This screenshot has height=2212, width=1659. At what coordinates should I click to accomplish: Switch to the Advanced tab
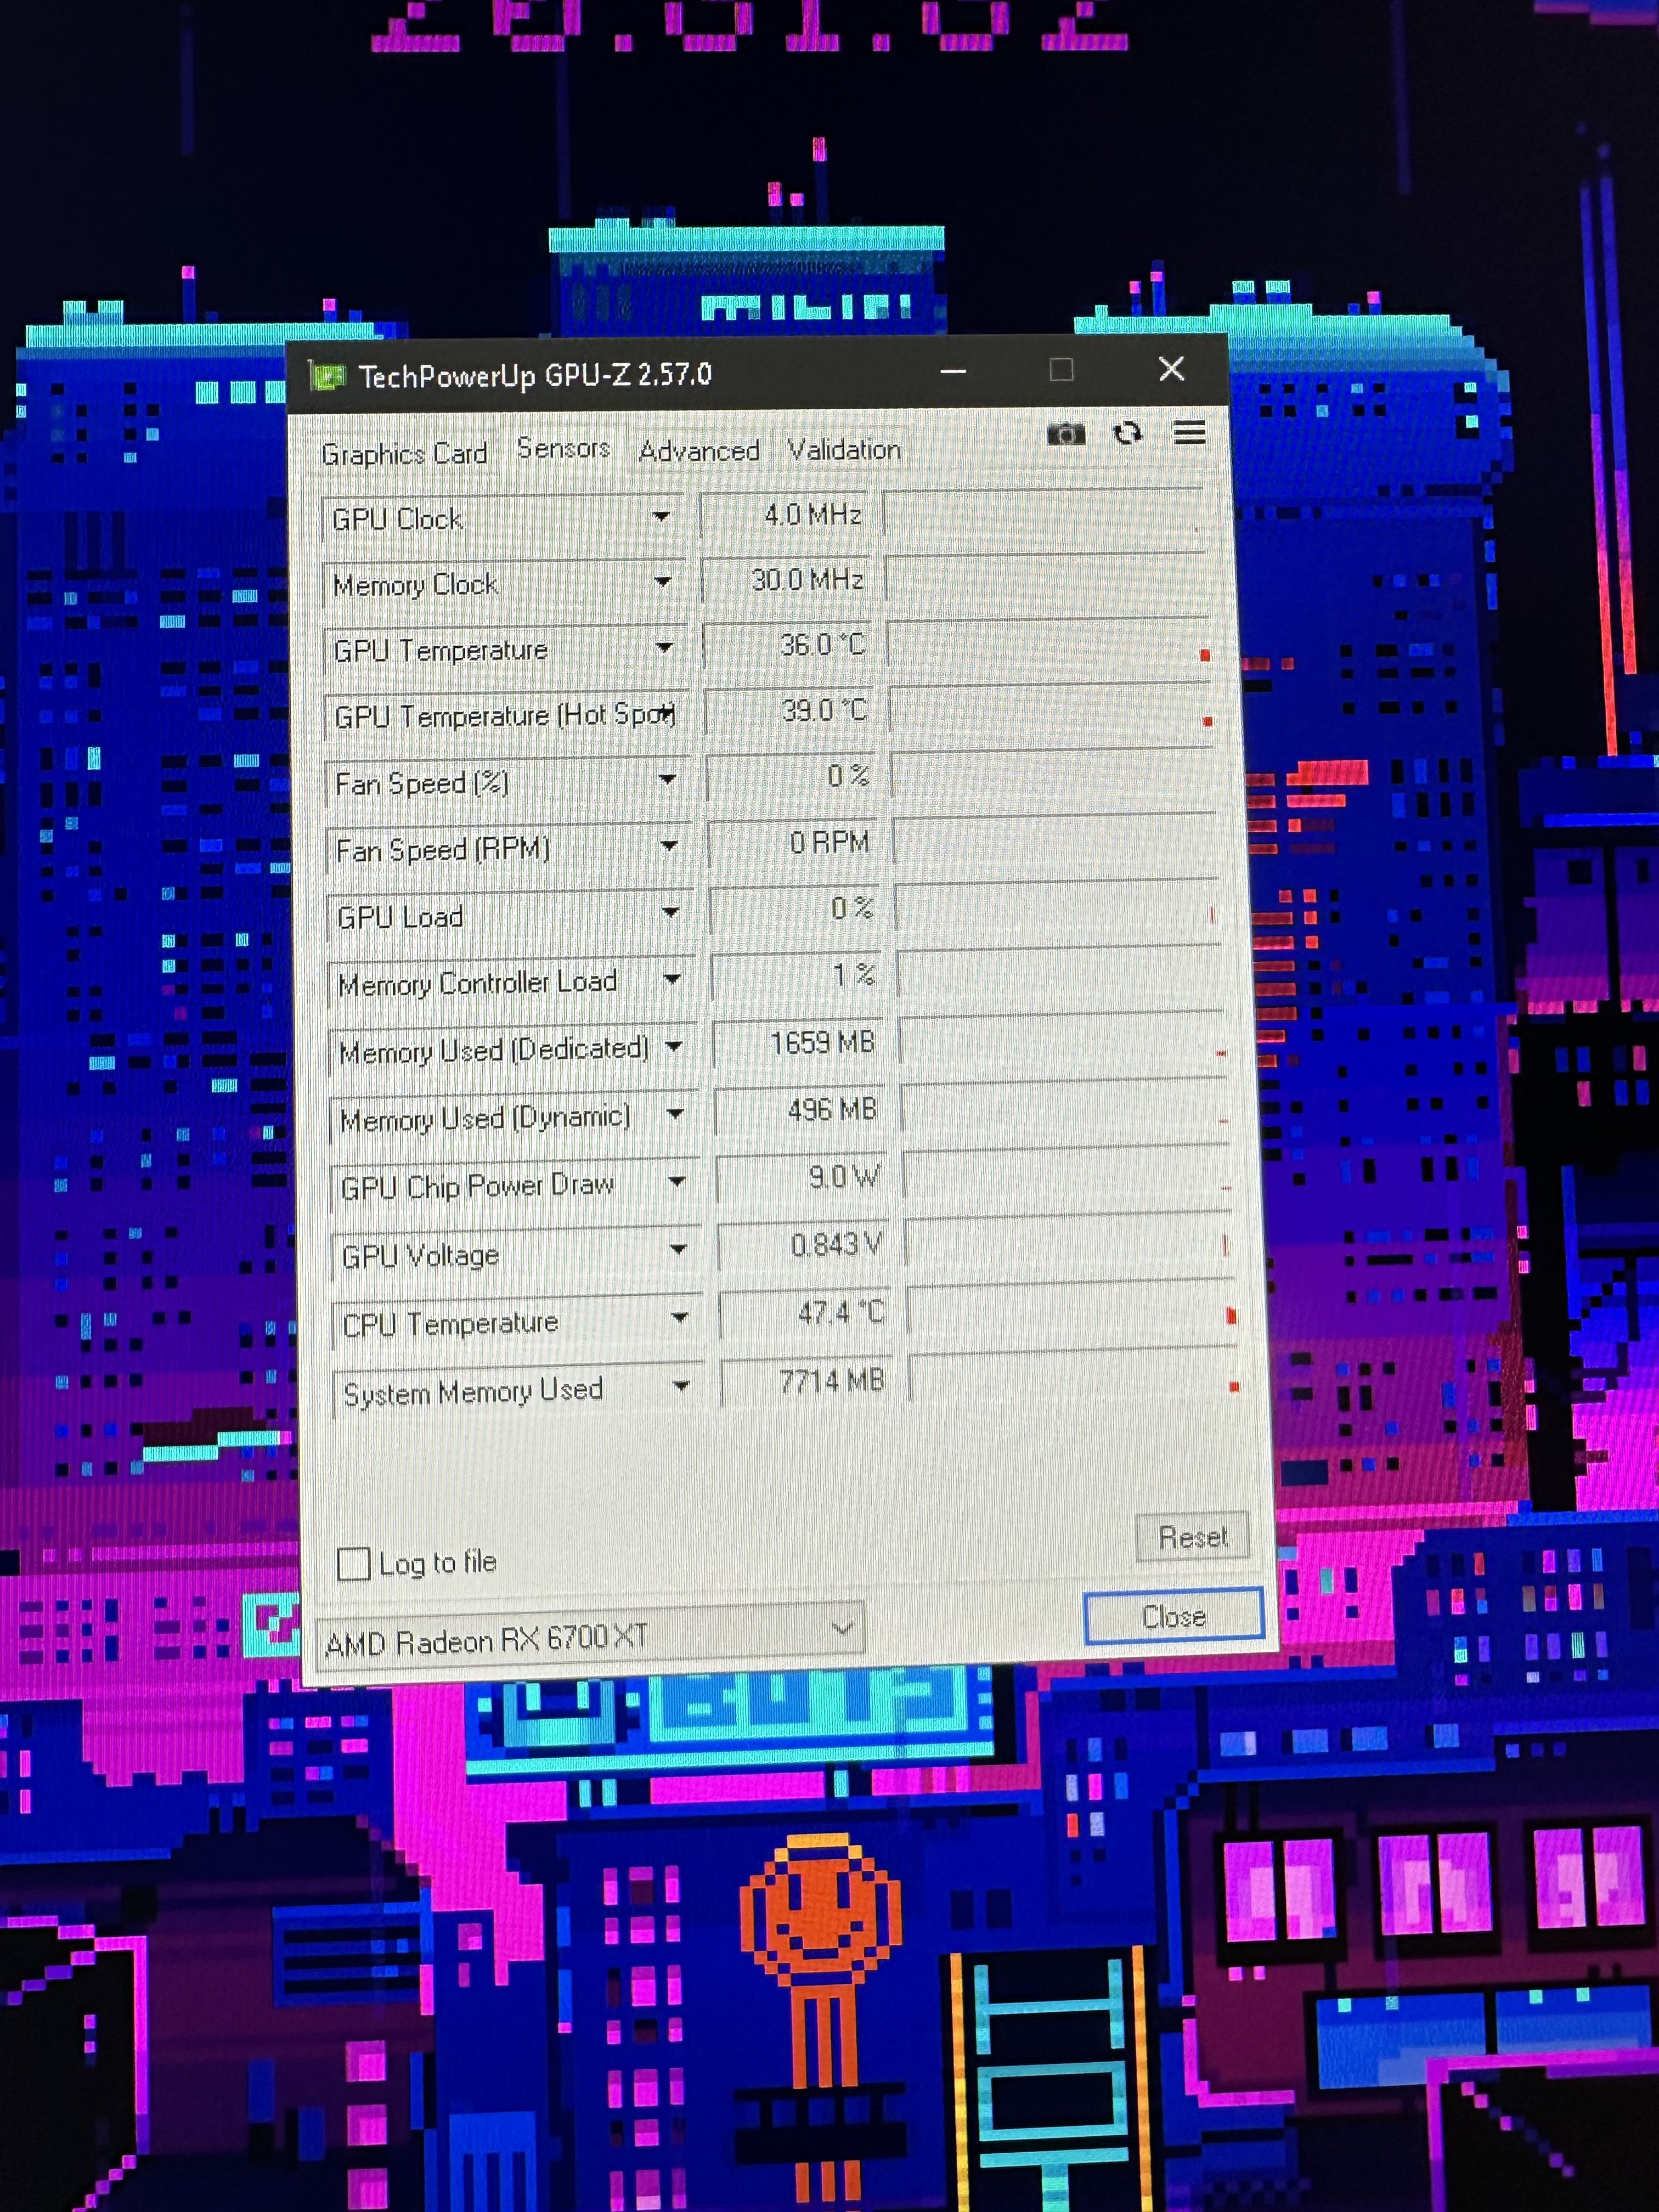pos(698,451)
